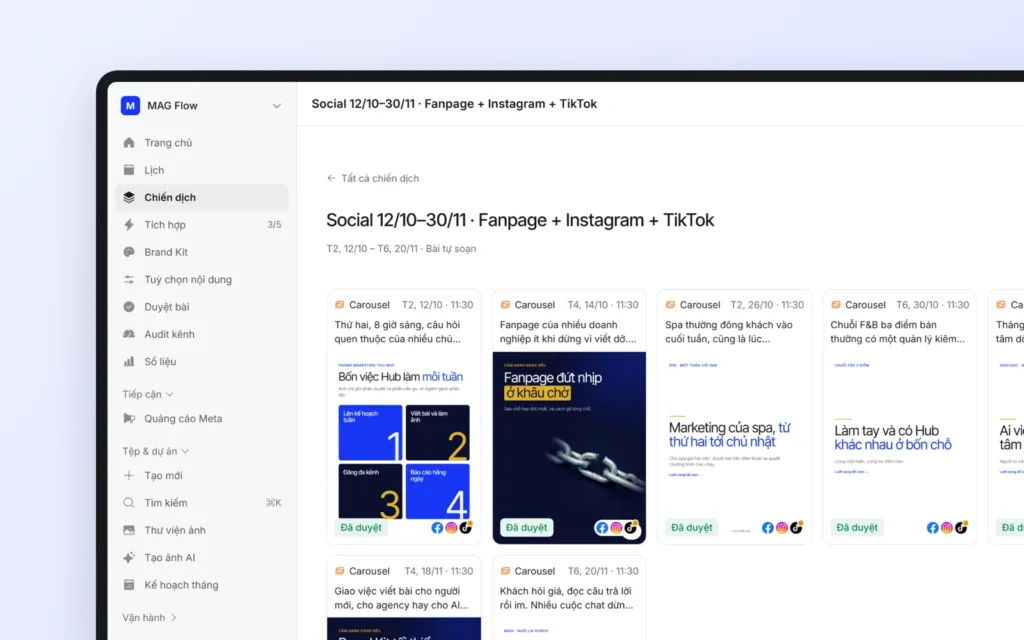1024x640 pixels.
Task: Click date text 'T2, 12/10 – T6, 20/11 · Bài tự soạn'
Action: coord(401,249)
